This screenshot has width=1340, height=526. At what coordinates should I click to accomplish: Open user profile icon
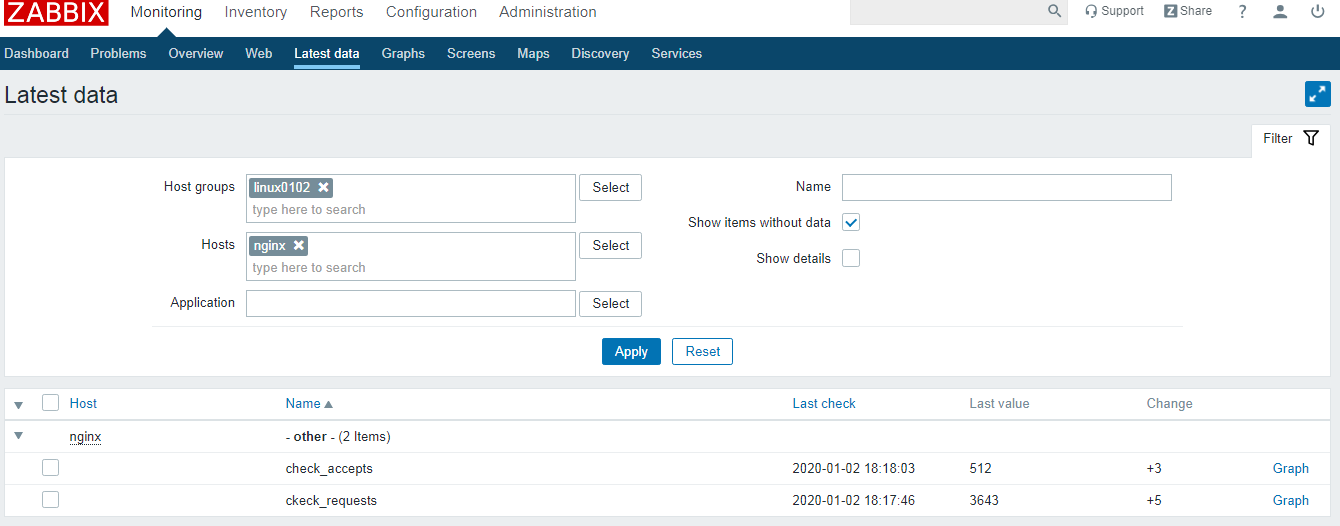click(x=1280, y=11)
